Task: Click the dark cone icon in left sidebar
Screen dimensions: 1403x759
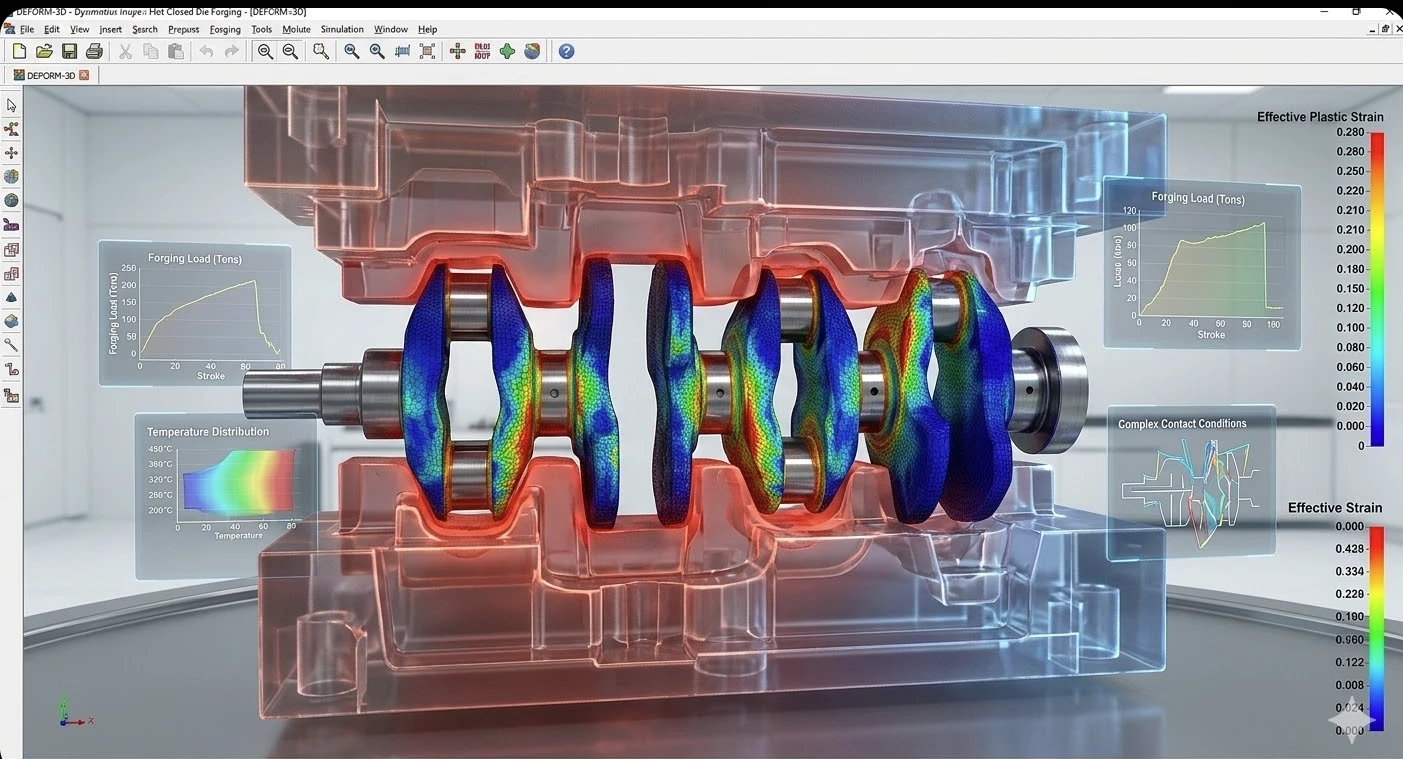Action: tap(12, 298)
